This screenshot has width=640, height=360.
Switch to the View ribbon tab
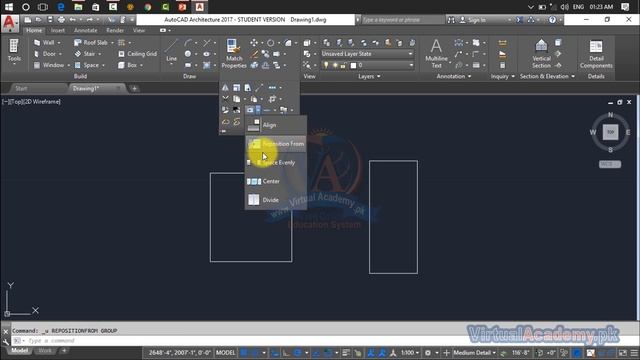pos(139,30)
